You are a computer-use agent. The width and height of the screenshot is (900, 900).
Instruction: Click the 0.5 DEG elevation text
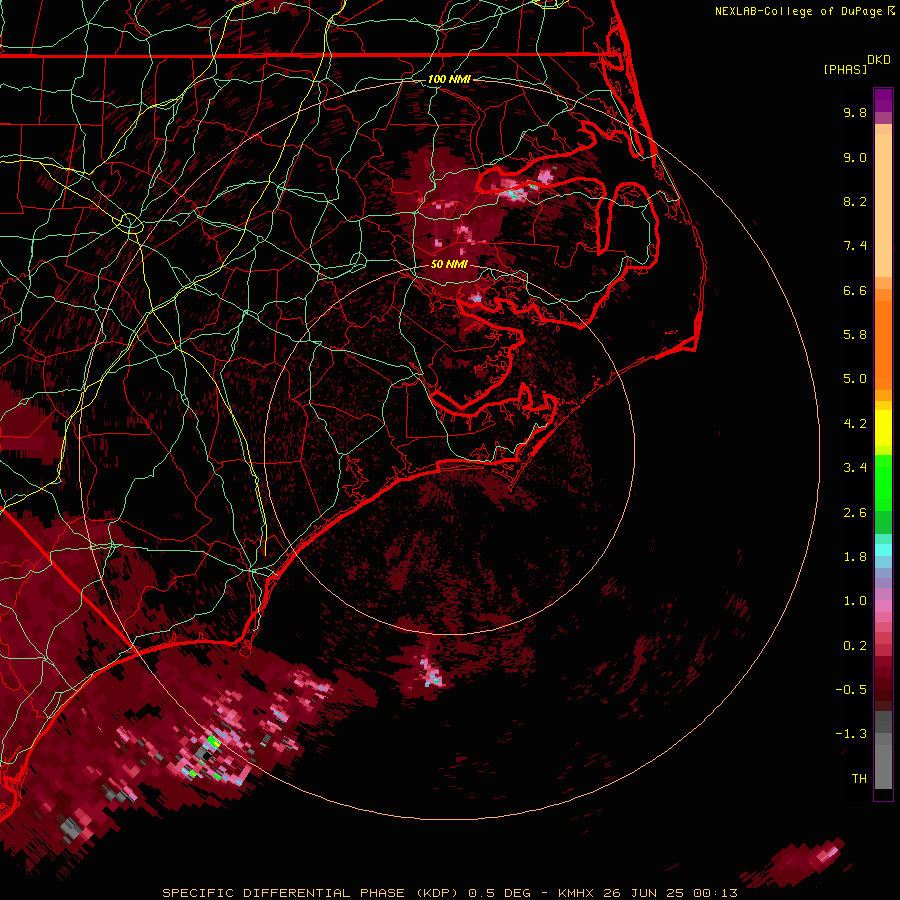(x=500, y=893)
